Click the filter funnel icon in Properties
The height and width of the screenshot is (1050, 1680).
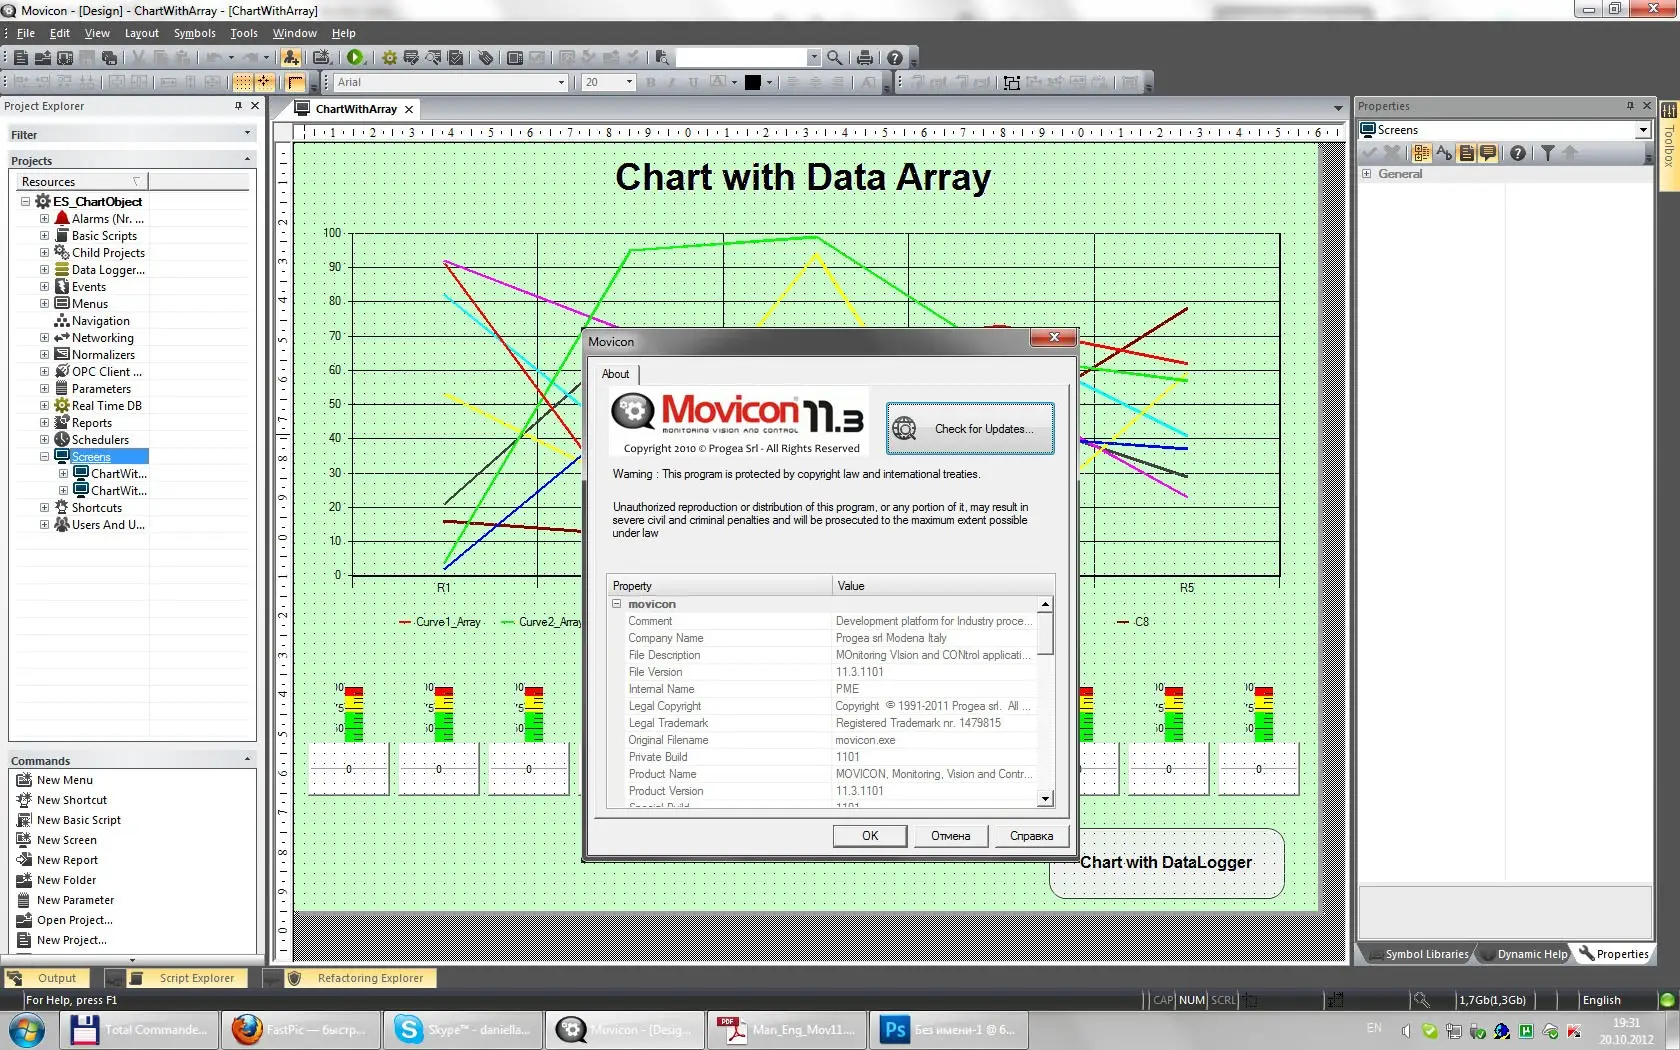click(1548, 153)
